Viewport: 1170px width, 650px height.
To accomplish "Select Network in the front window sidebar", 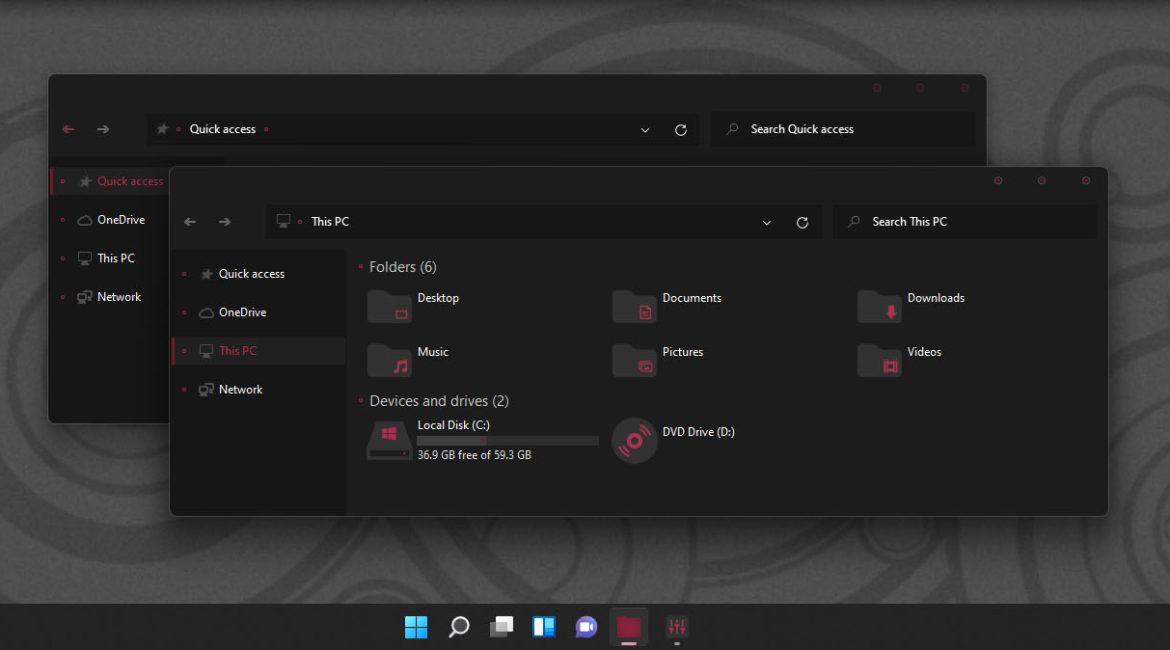I will coord(240,390).
